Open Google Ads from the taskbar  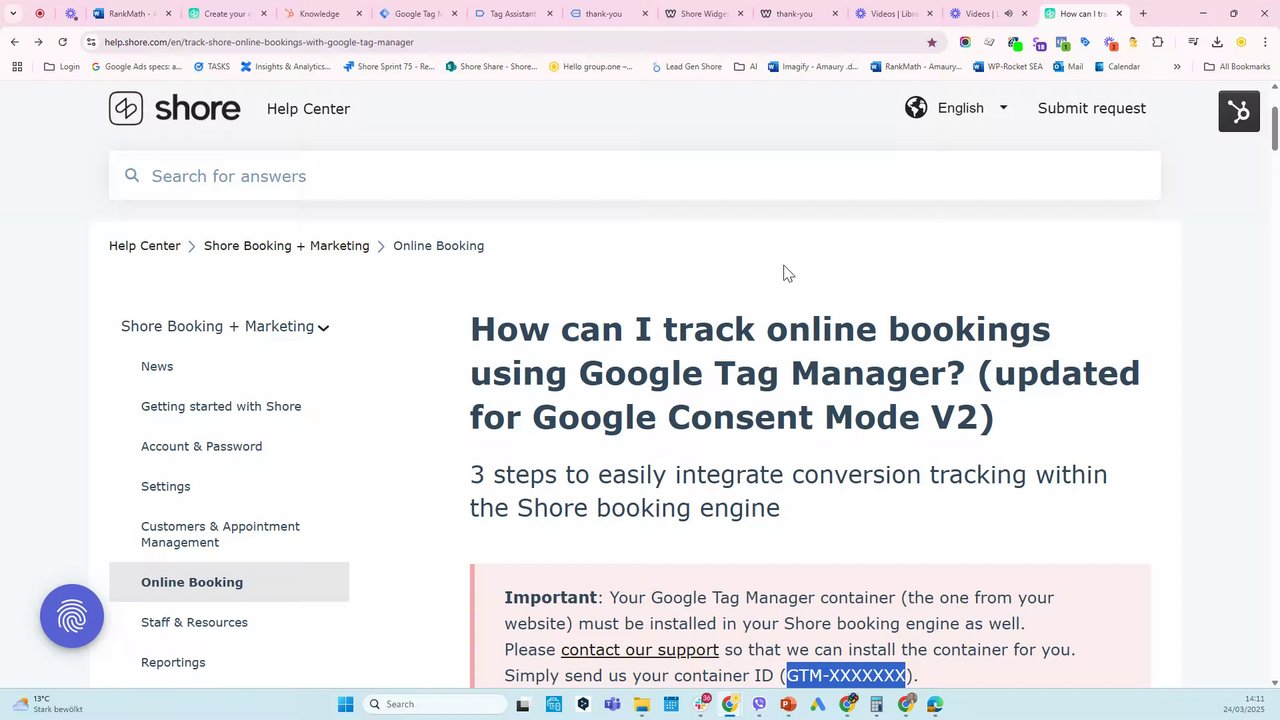coord(817,704)
